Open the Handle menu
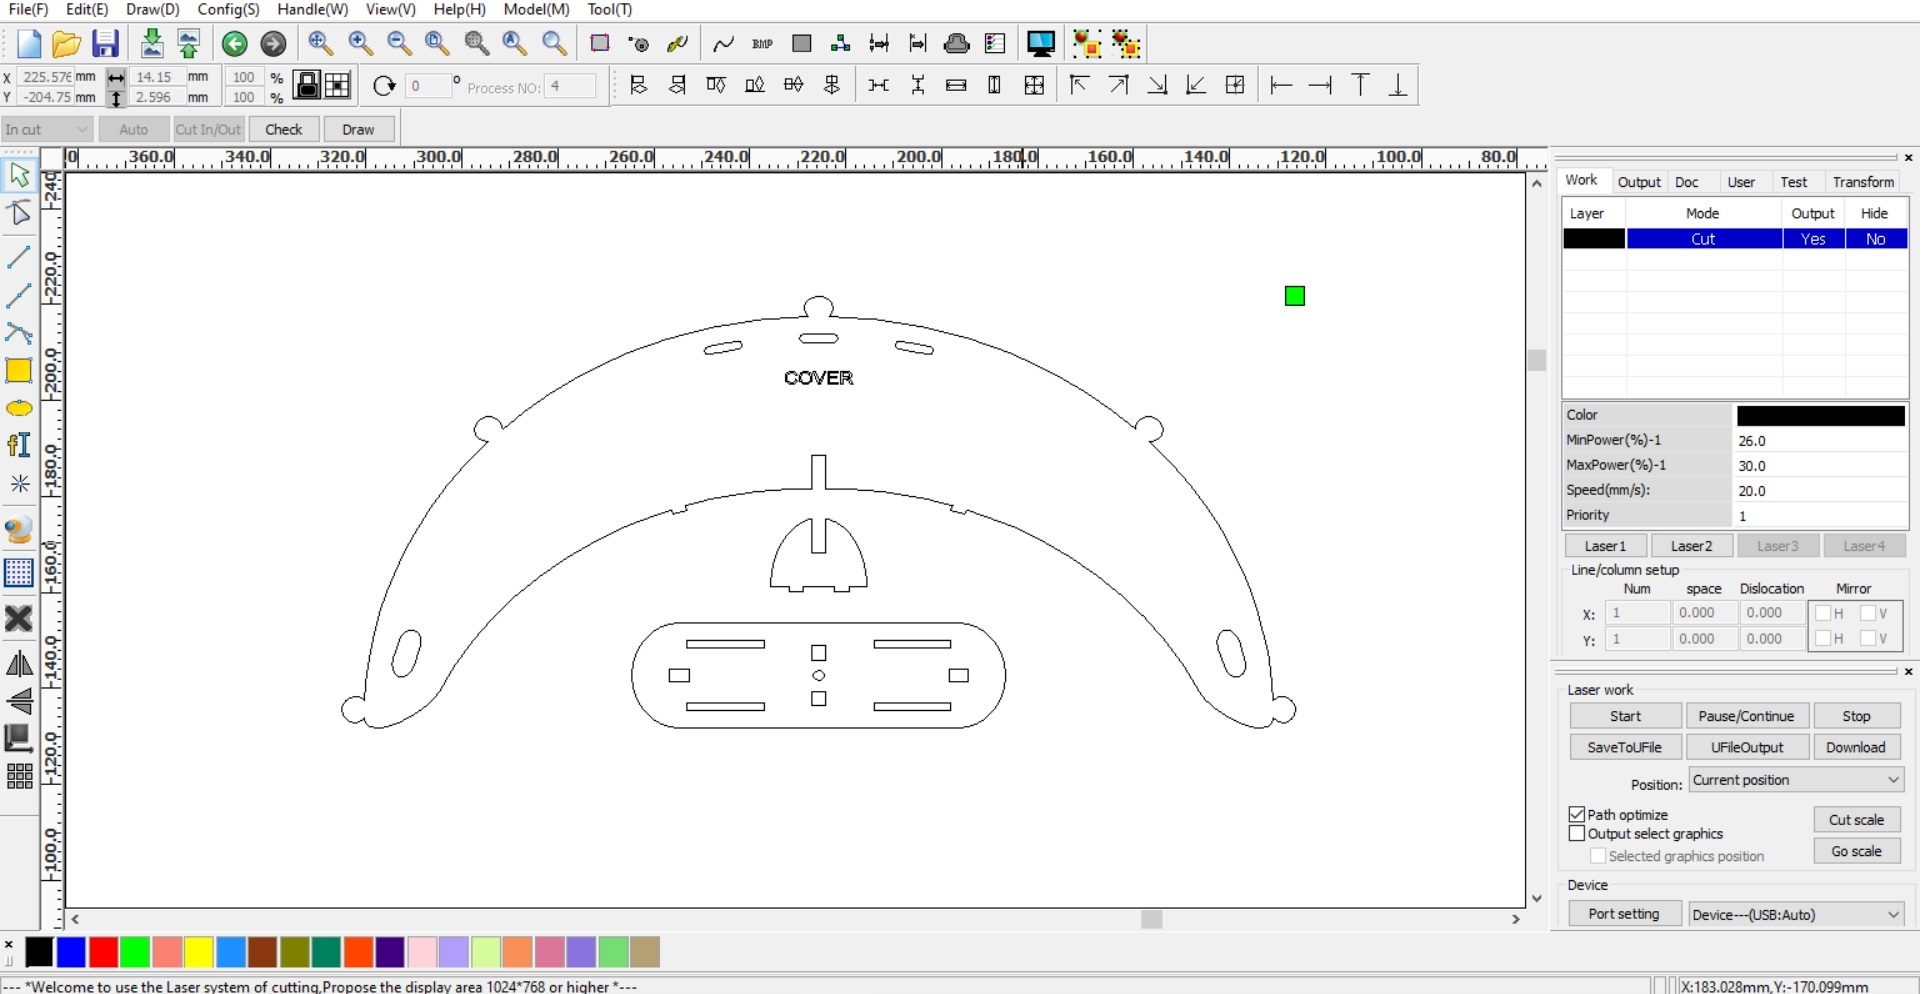The image size is (1923, 994). tap(312, 9)
